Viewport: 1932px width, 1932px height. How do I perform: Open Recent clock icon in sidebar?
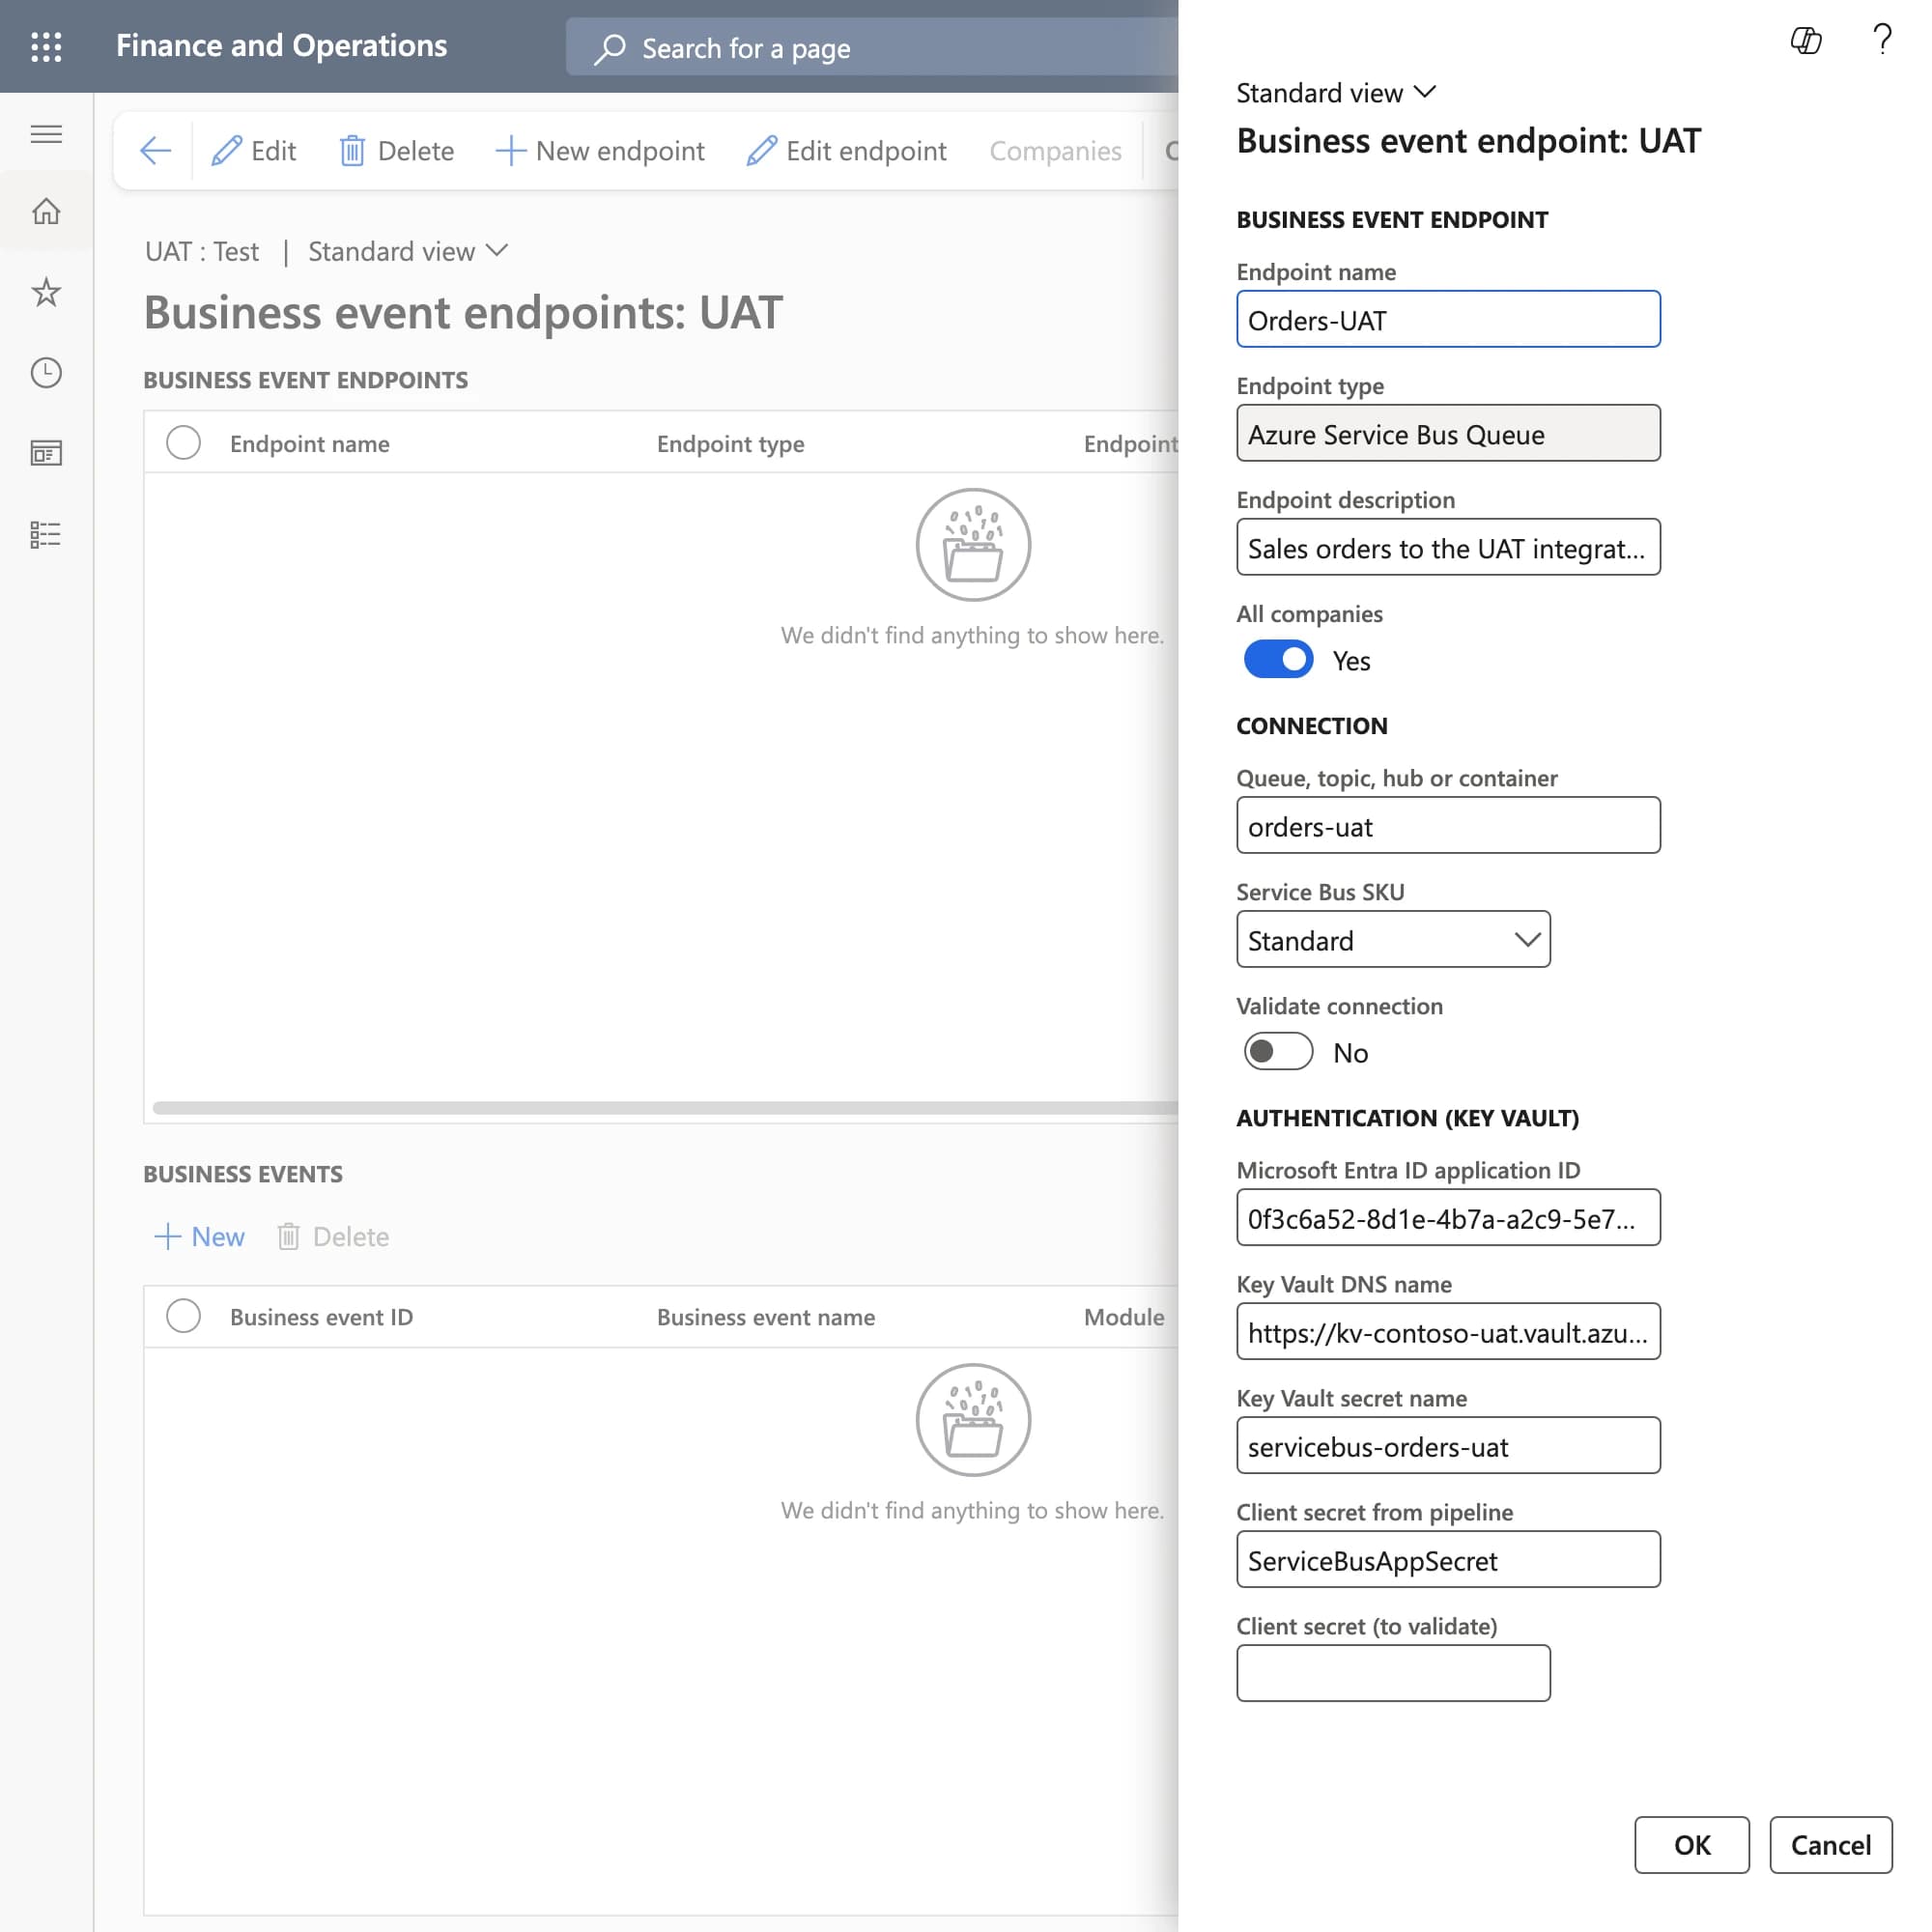(x=46, y=373)
